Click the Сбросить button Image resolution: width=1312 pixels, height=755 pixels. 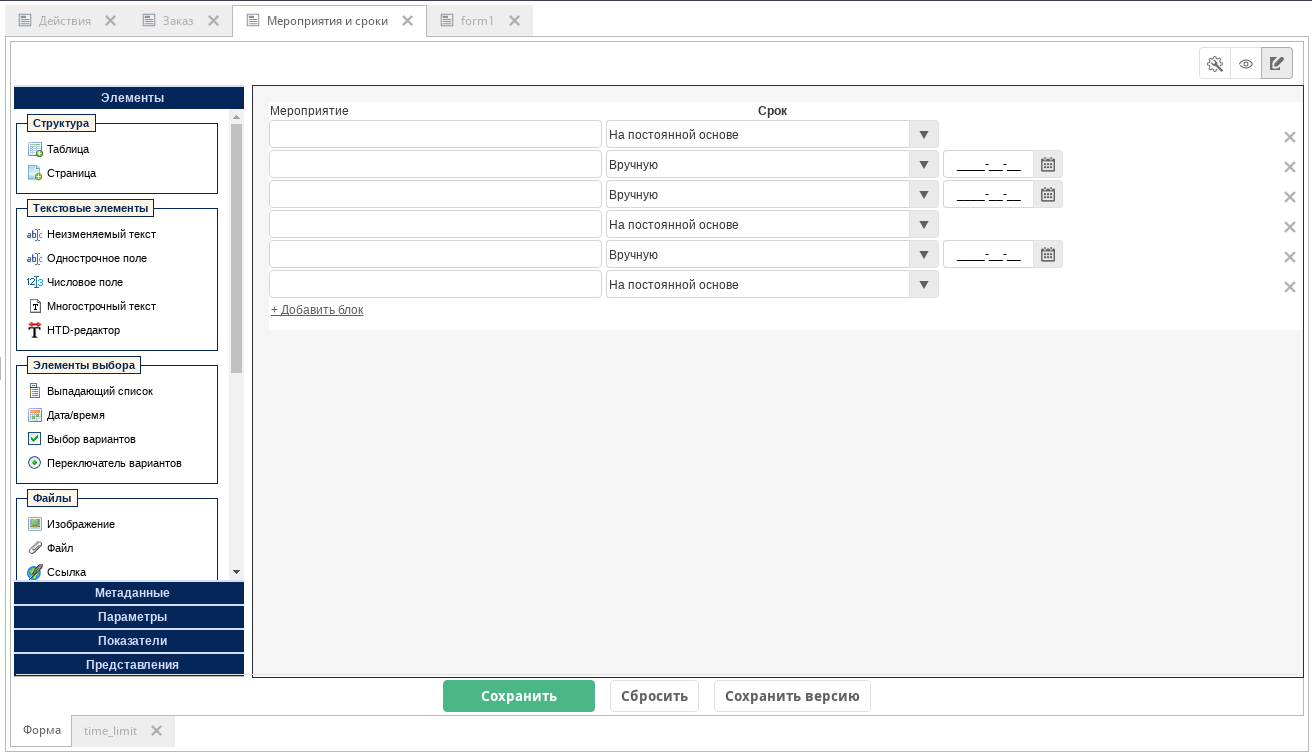(654, 696)
